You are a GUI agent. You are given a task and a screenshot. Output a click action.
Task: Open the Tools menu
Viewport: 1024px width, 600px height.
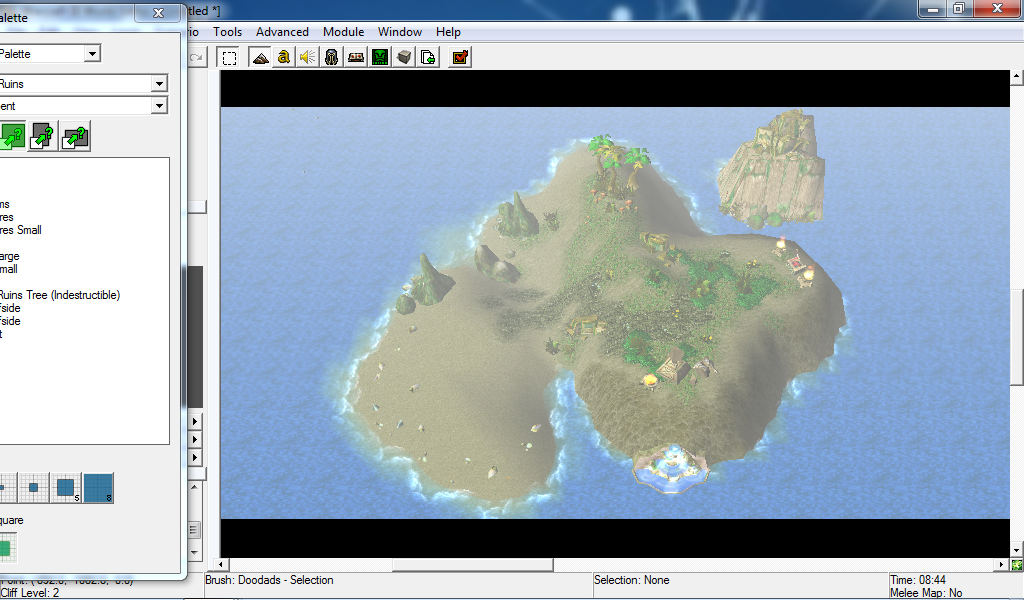click(227, 32)
